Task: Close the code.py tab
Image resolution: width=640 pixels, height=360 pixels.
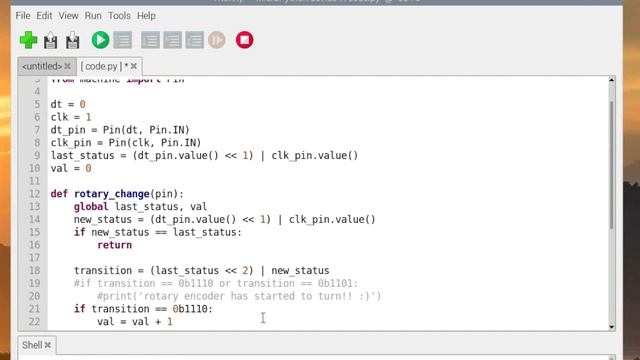Action: pos(134,66)
